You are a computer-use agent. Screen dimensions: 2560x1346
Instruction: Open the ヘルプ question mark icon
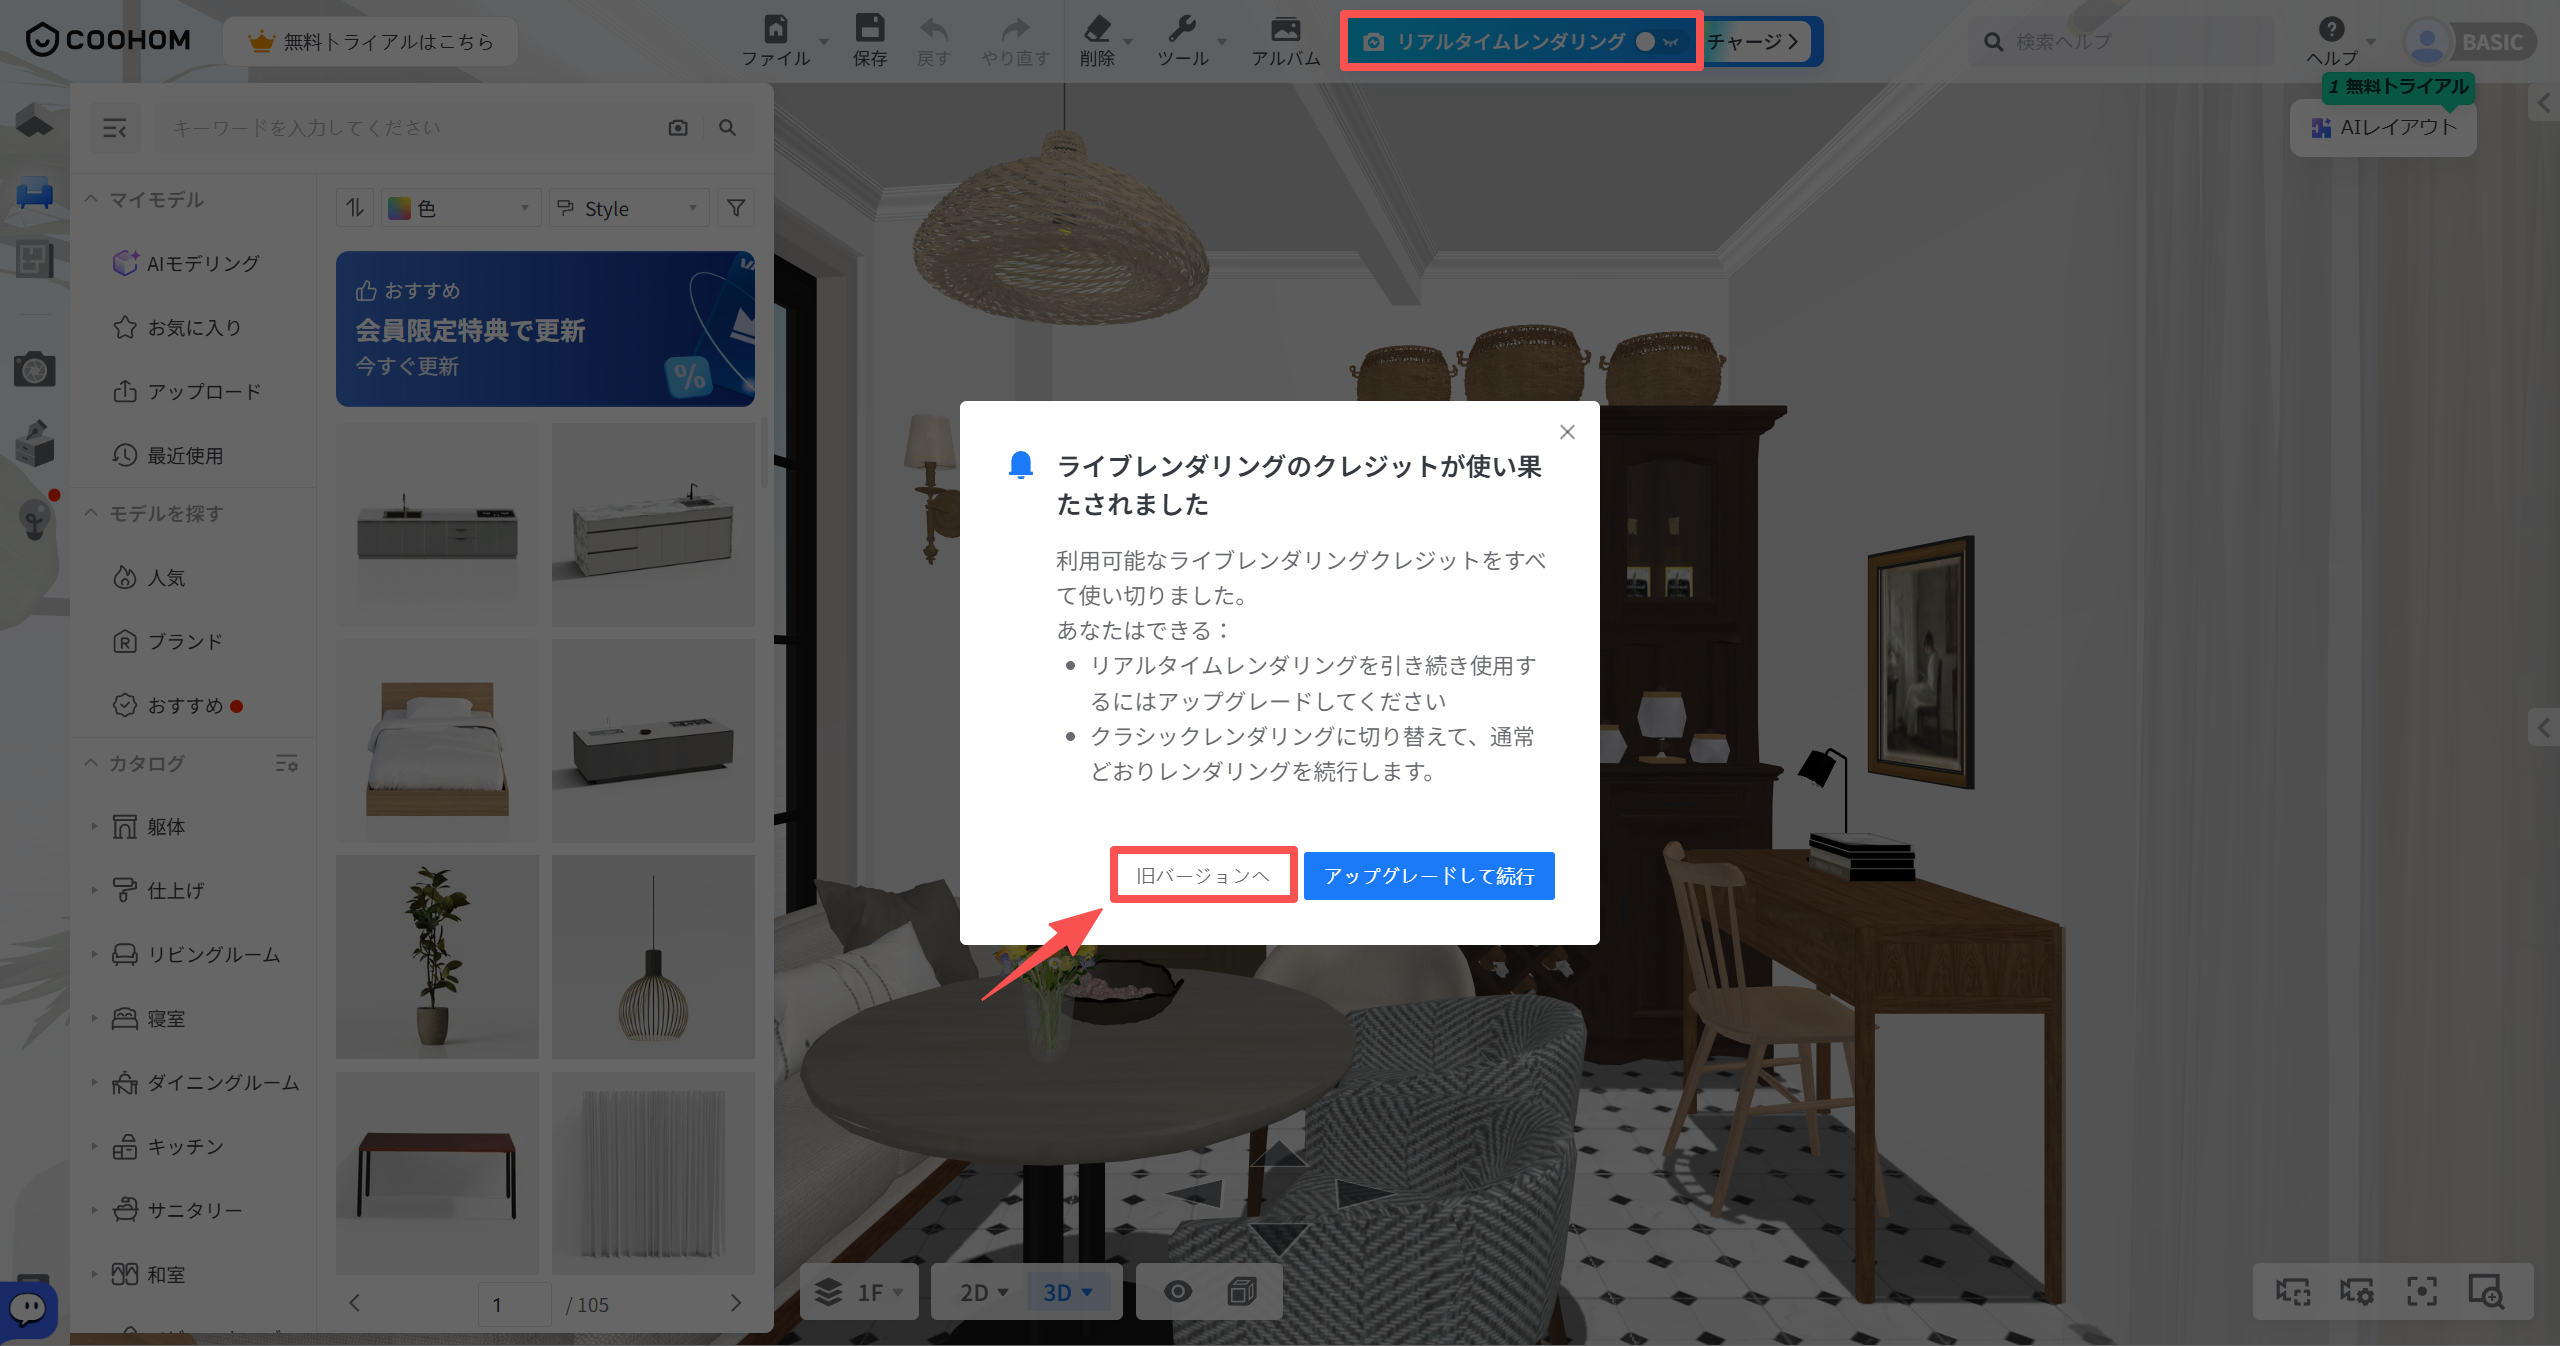(2332, 30)
